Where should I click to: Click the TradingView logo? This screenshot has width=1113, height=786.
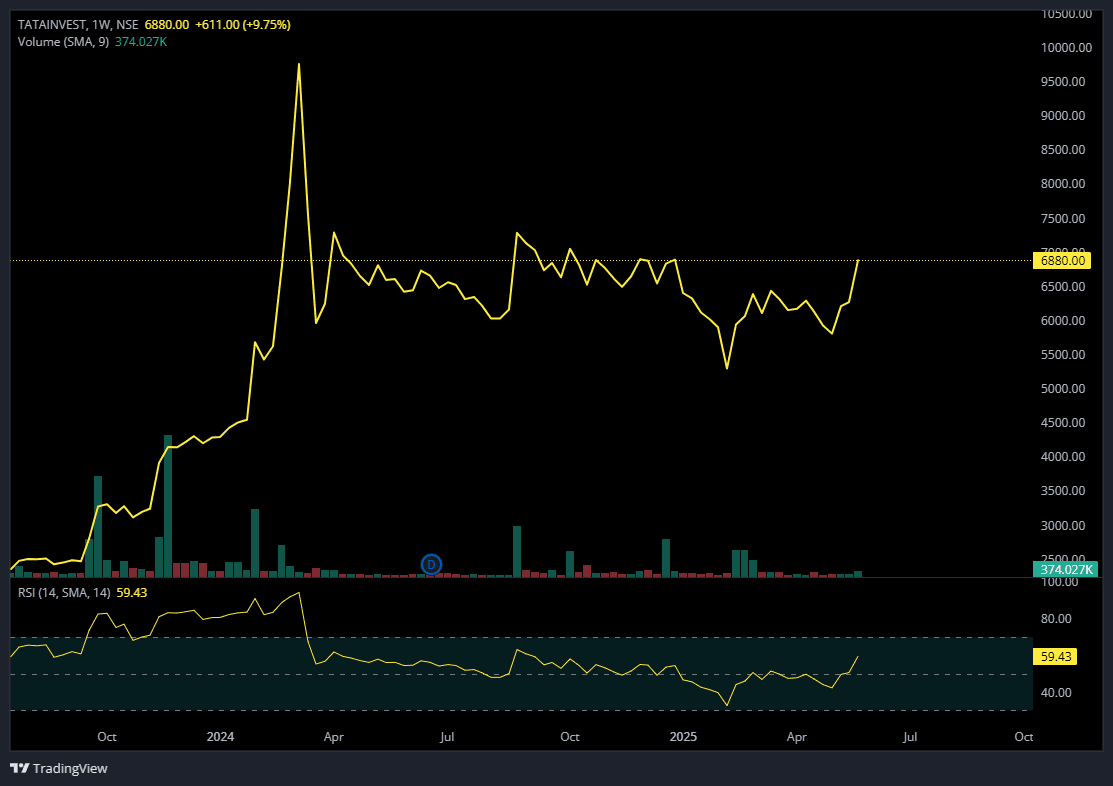click(59, 768)
